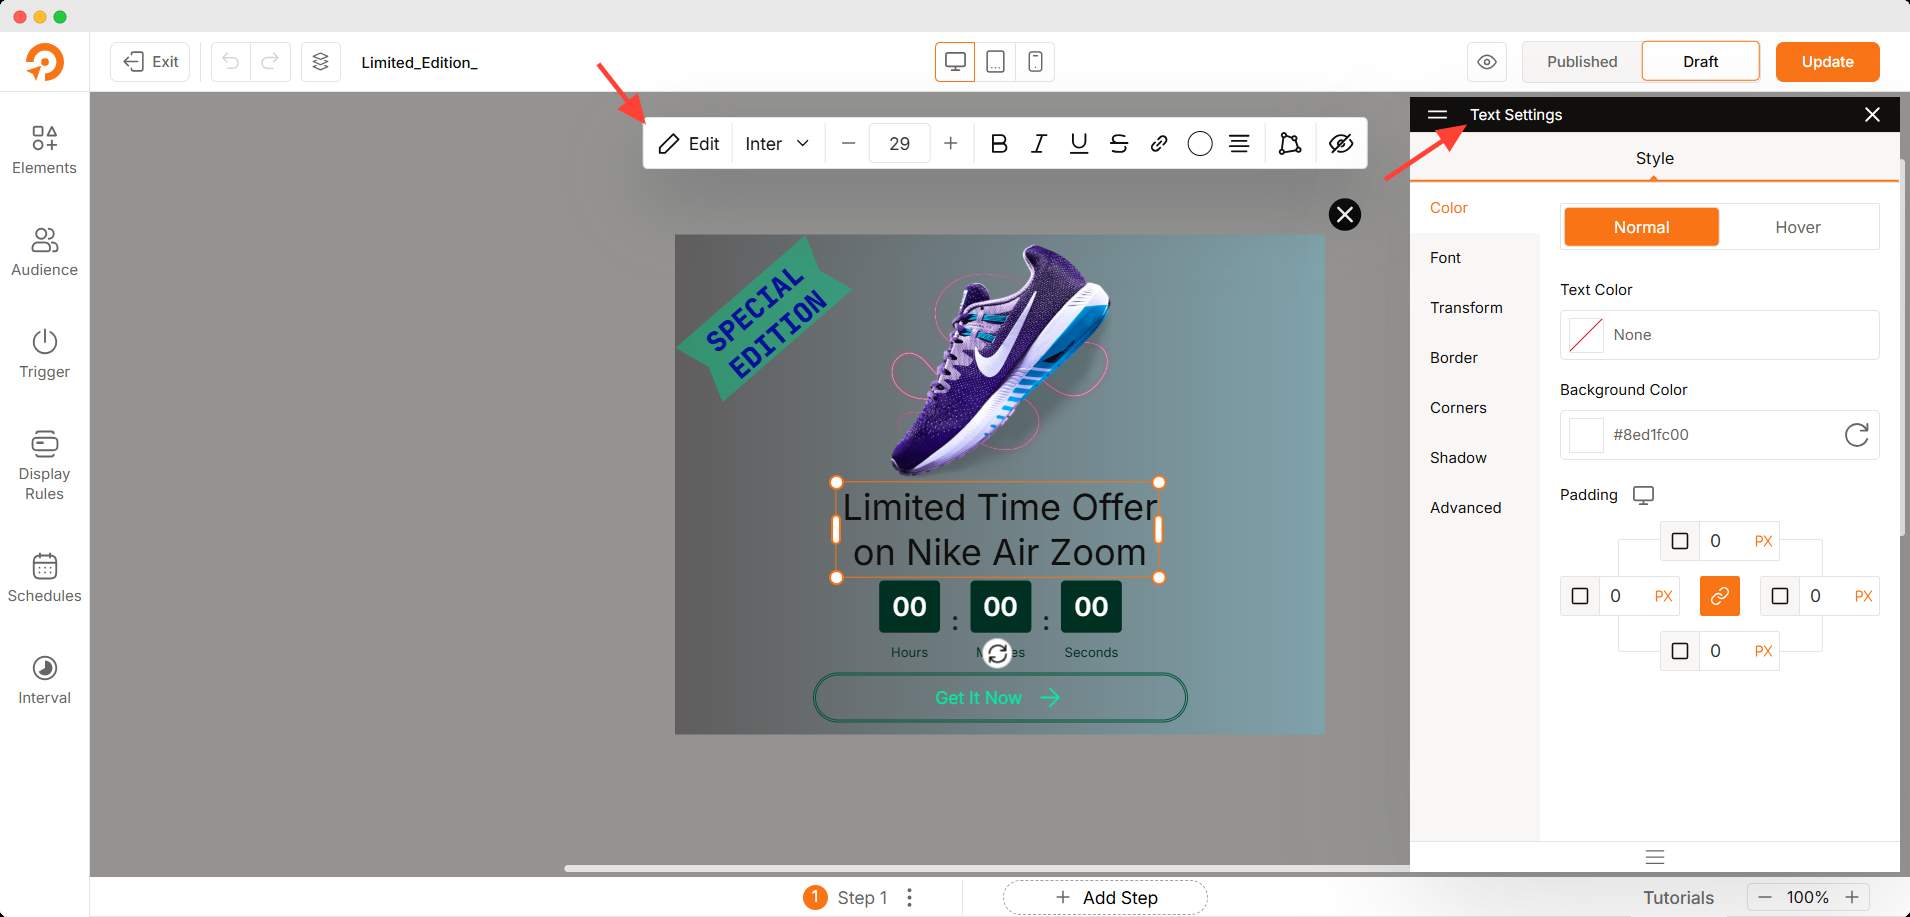Click Get It Now button in popup

tap(1000, 698)
